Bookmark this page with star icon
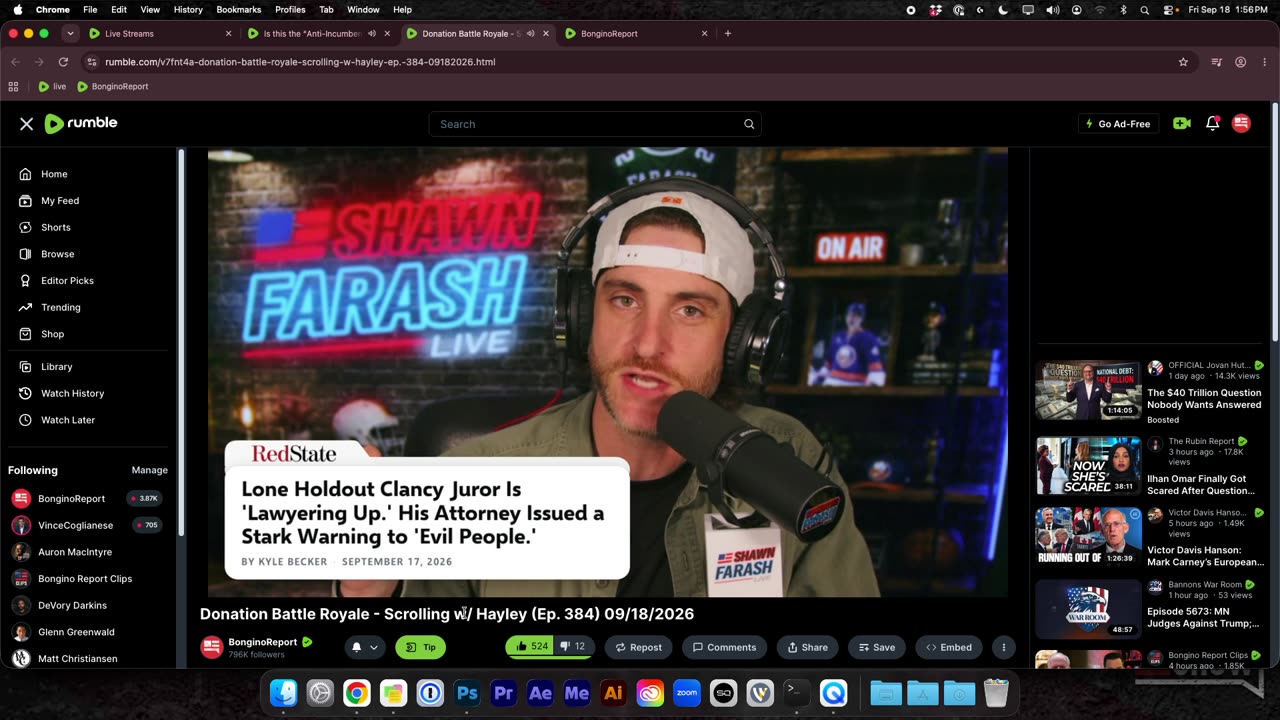Image resolution: width=1280 pixels, height=720 pixels. tap(1183, 62)
